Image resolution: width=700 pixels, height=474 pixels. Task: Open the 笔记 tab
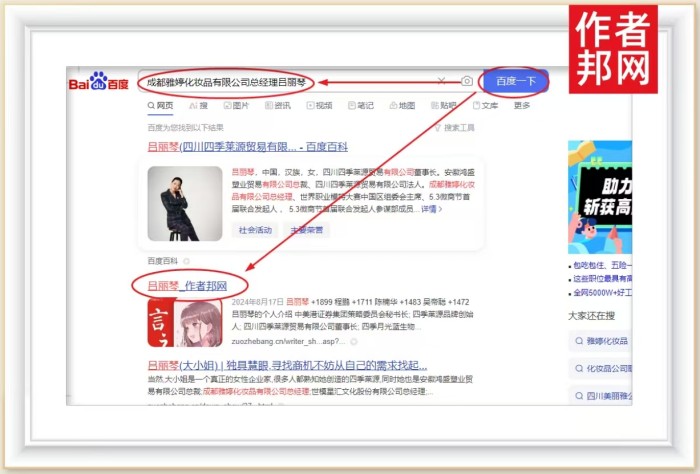point(361,105)
